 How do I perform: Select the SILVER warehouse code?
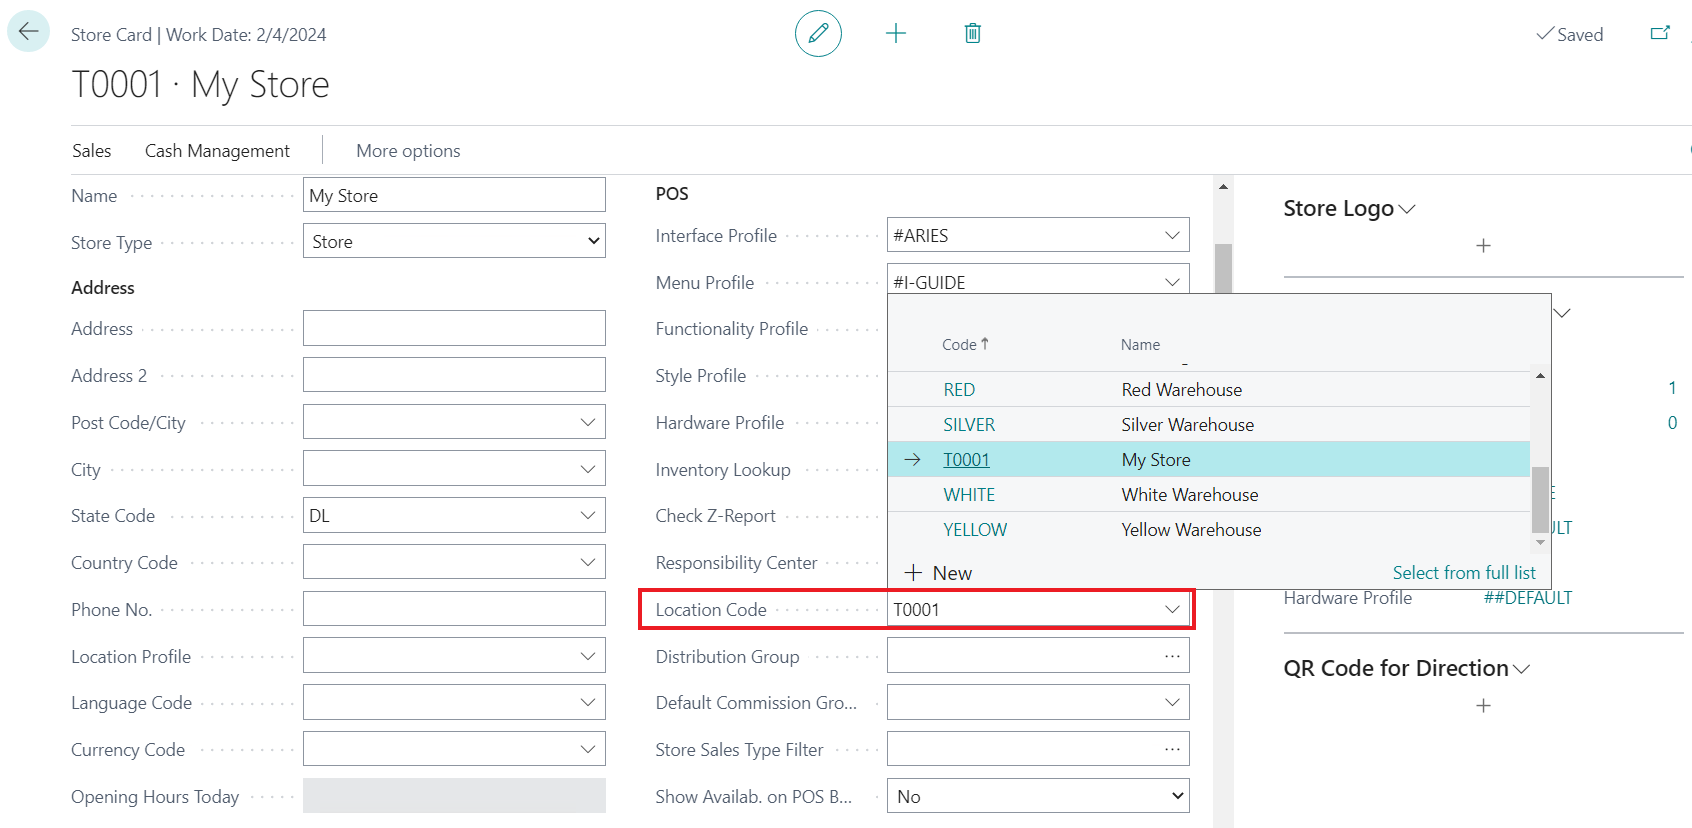969,425
